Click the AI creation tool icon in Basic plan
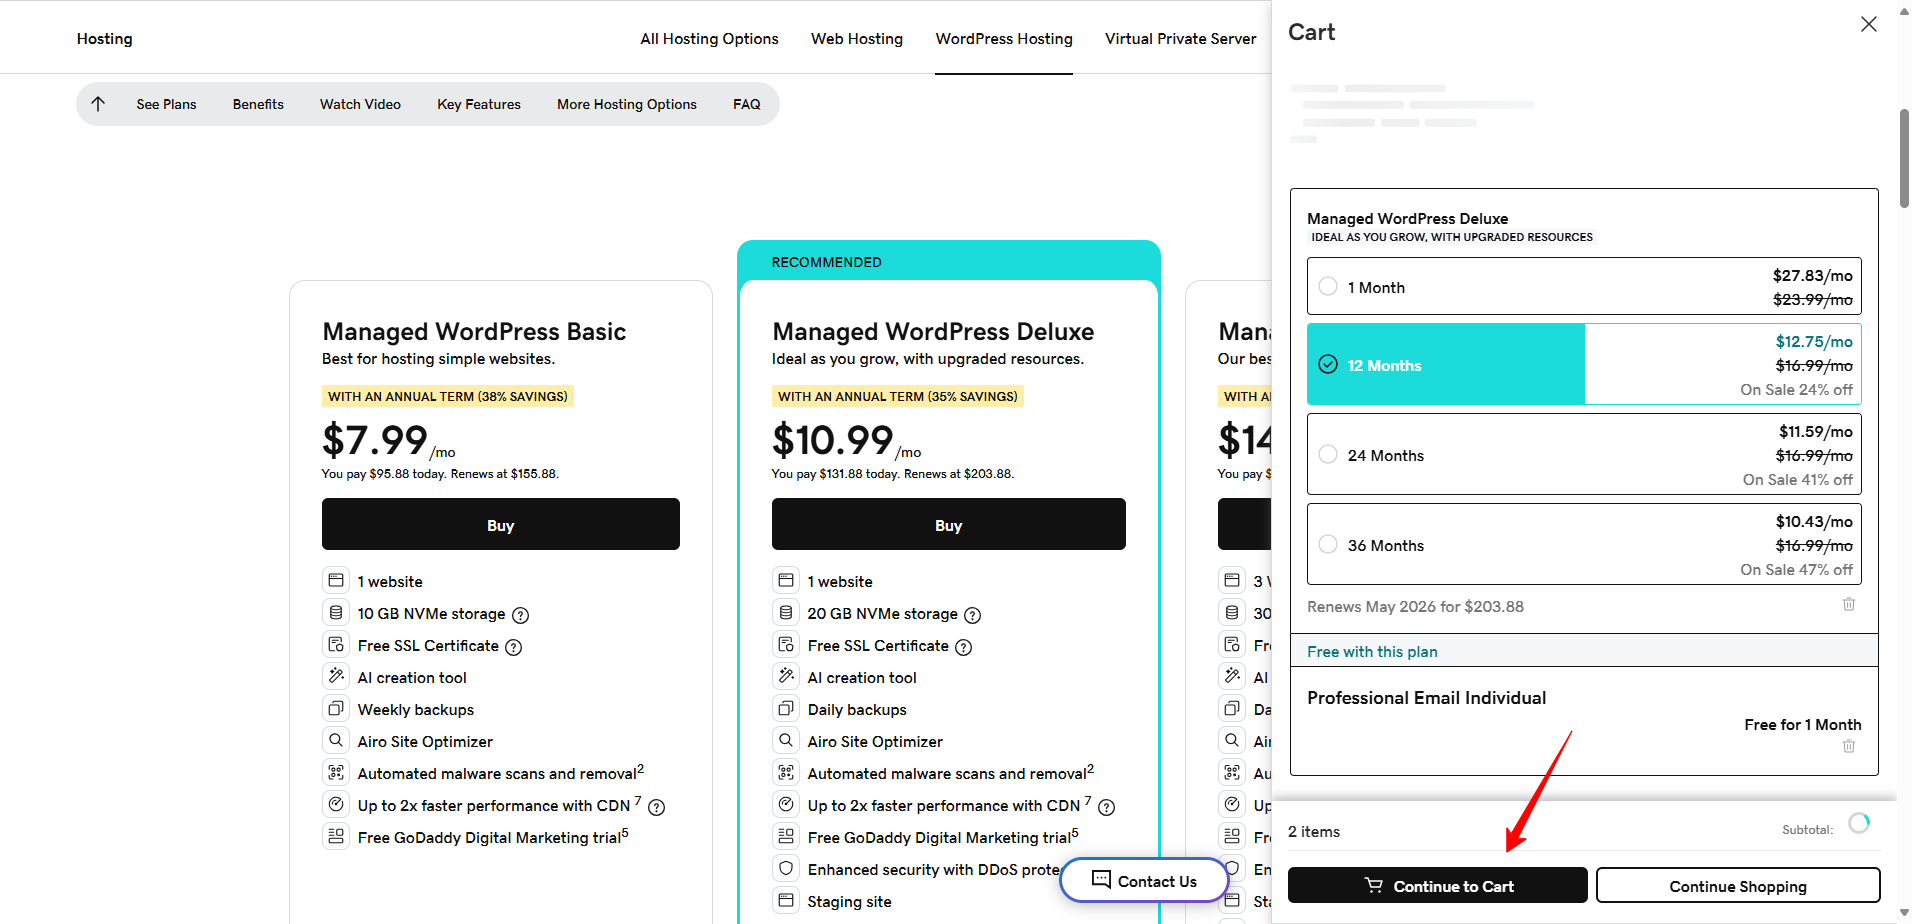 click(336, 676)
